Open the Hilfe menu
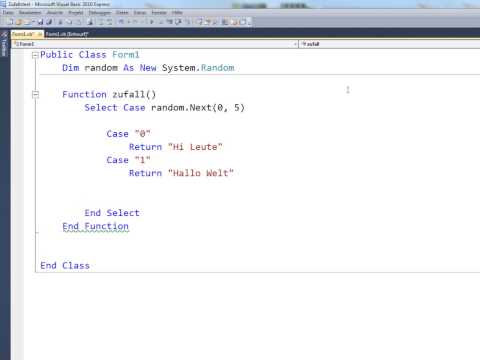Viewport: 480px width, 360px height. pyautogui.click(x=177, y=12)
